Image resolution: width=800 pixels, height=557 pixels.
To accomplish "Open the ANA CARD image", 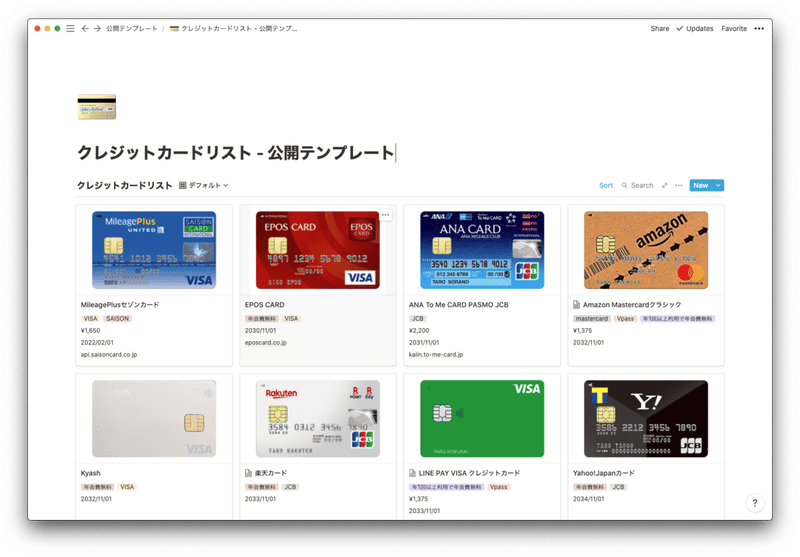I will tap(482, 250).
